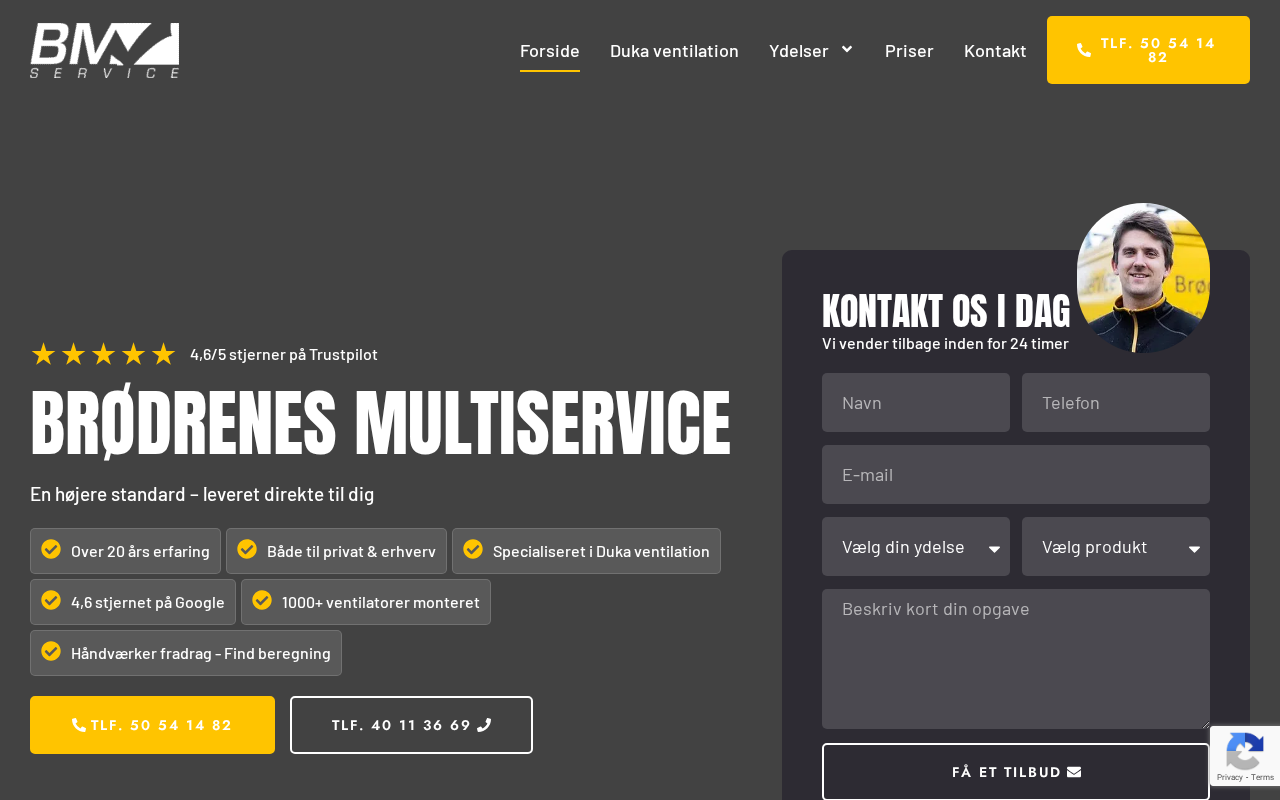Click the Over 20 års erfaring badge
The width and height of the screenshot is (1280, 800).
coord(125,551)
